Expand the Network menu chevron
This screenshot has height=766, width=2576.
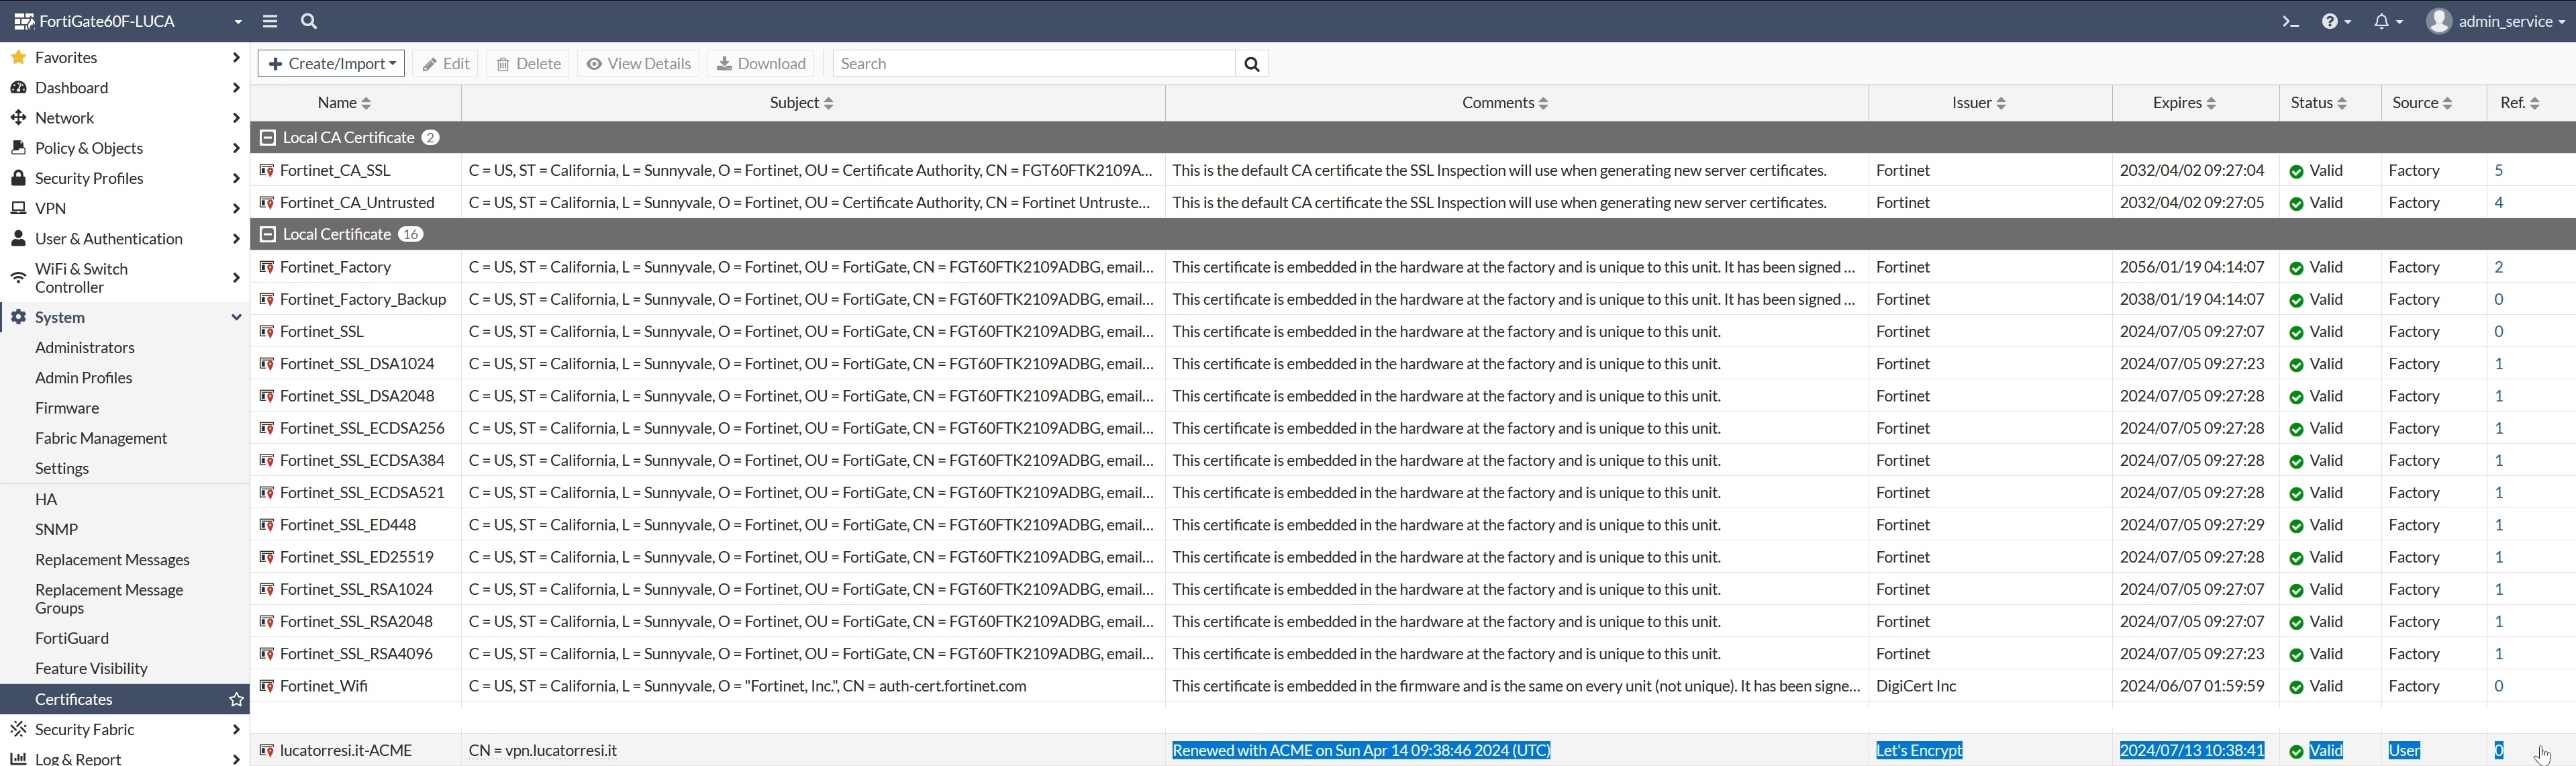236,118
